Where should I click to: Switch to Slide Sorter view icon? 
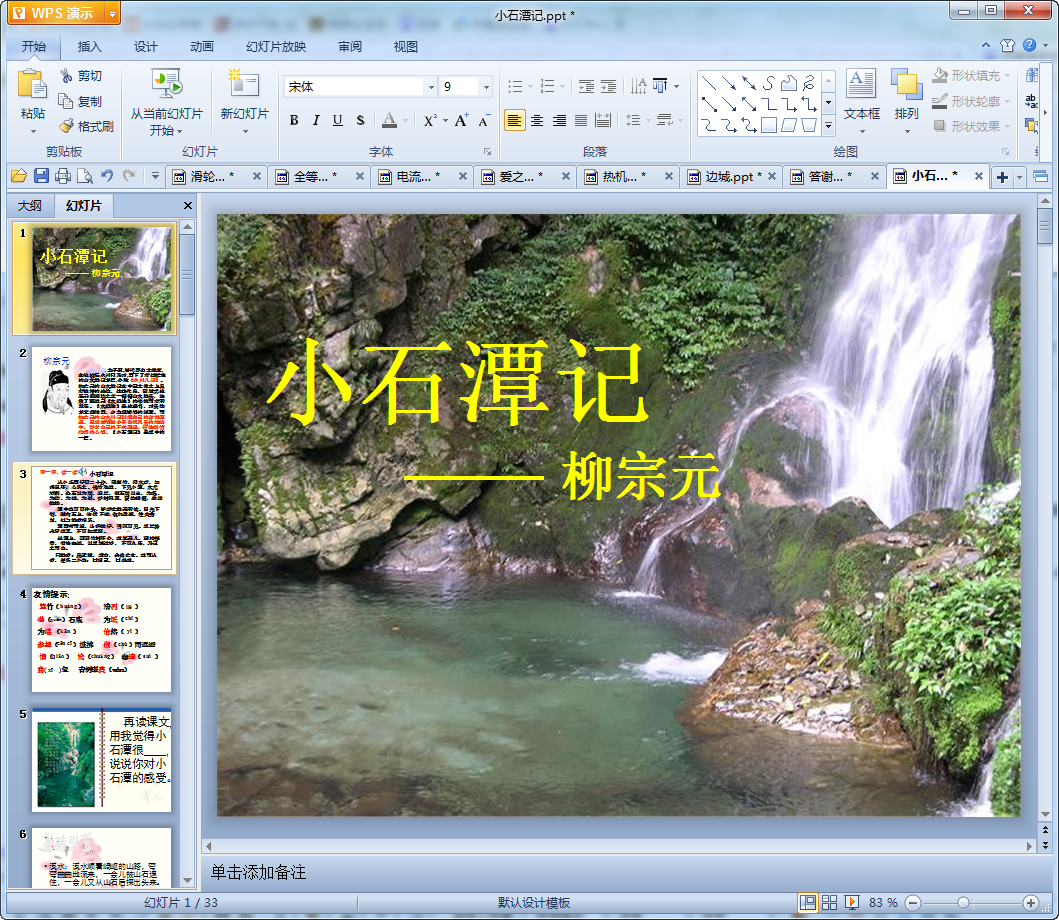coord(829,902)
